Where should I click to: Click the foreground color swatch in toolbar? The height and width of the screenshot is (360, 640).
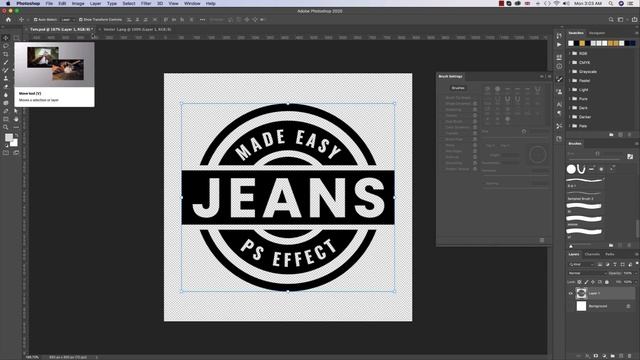(9, 138)
